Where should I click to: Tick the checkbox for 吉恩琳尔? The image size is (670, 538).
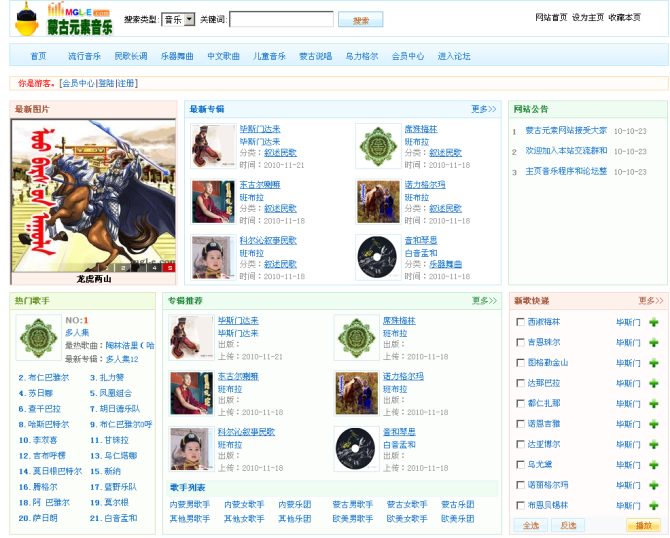(520, 342)
